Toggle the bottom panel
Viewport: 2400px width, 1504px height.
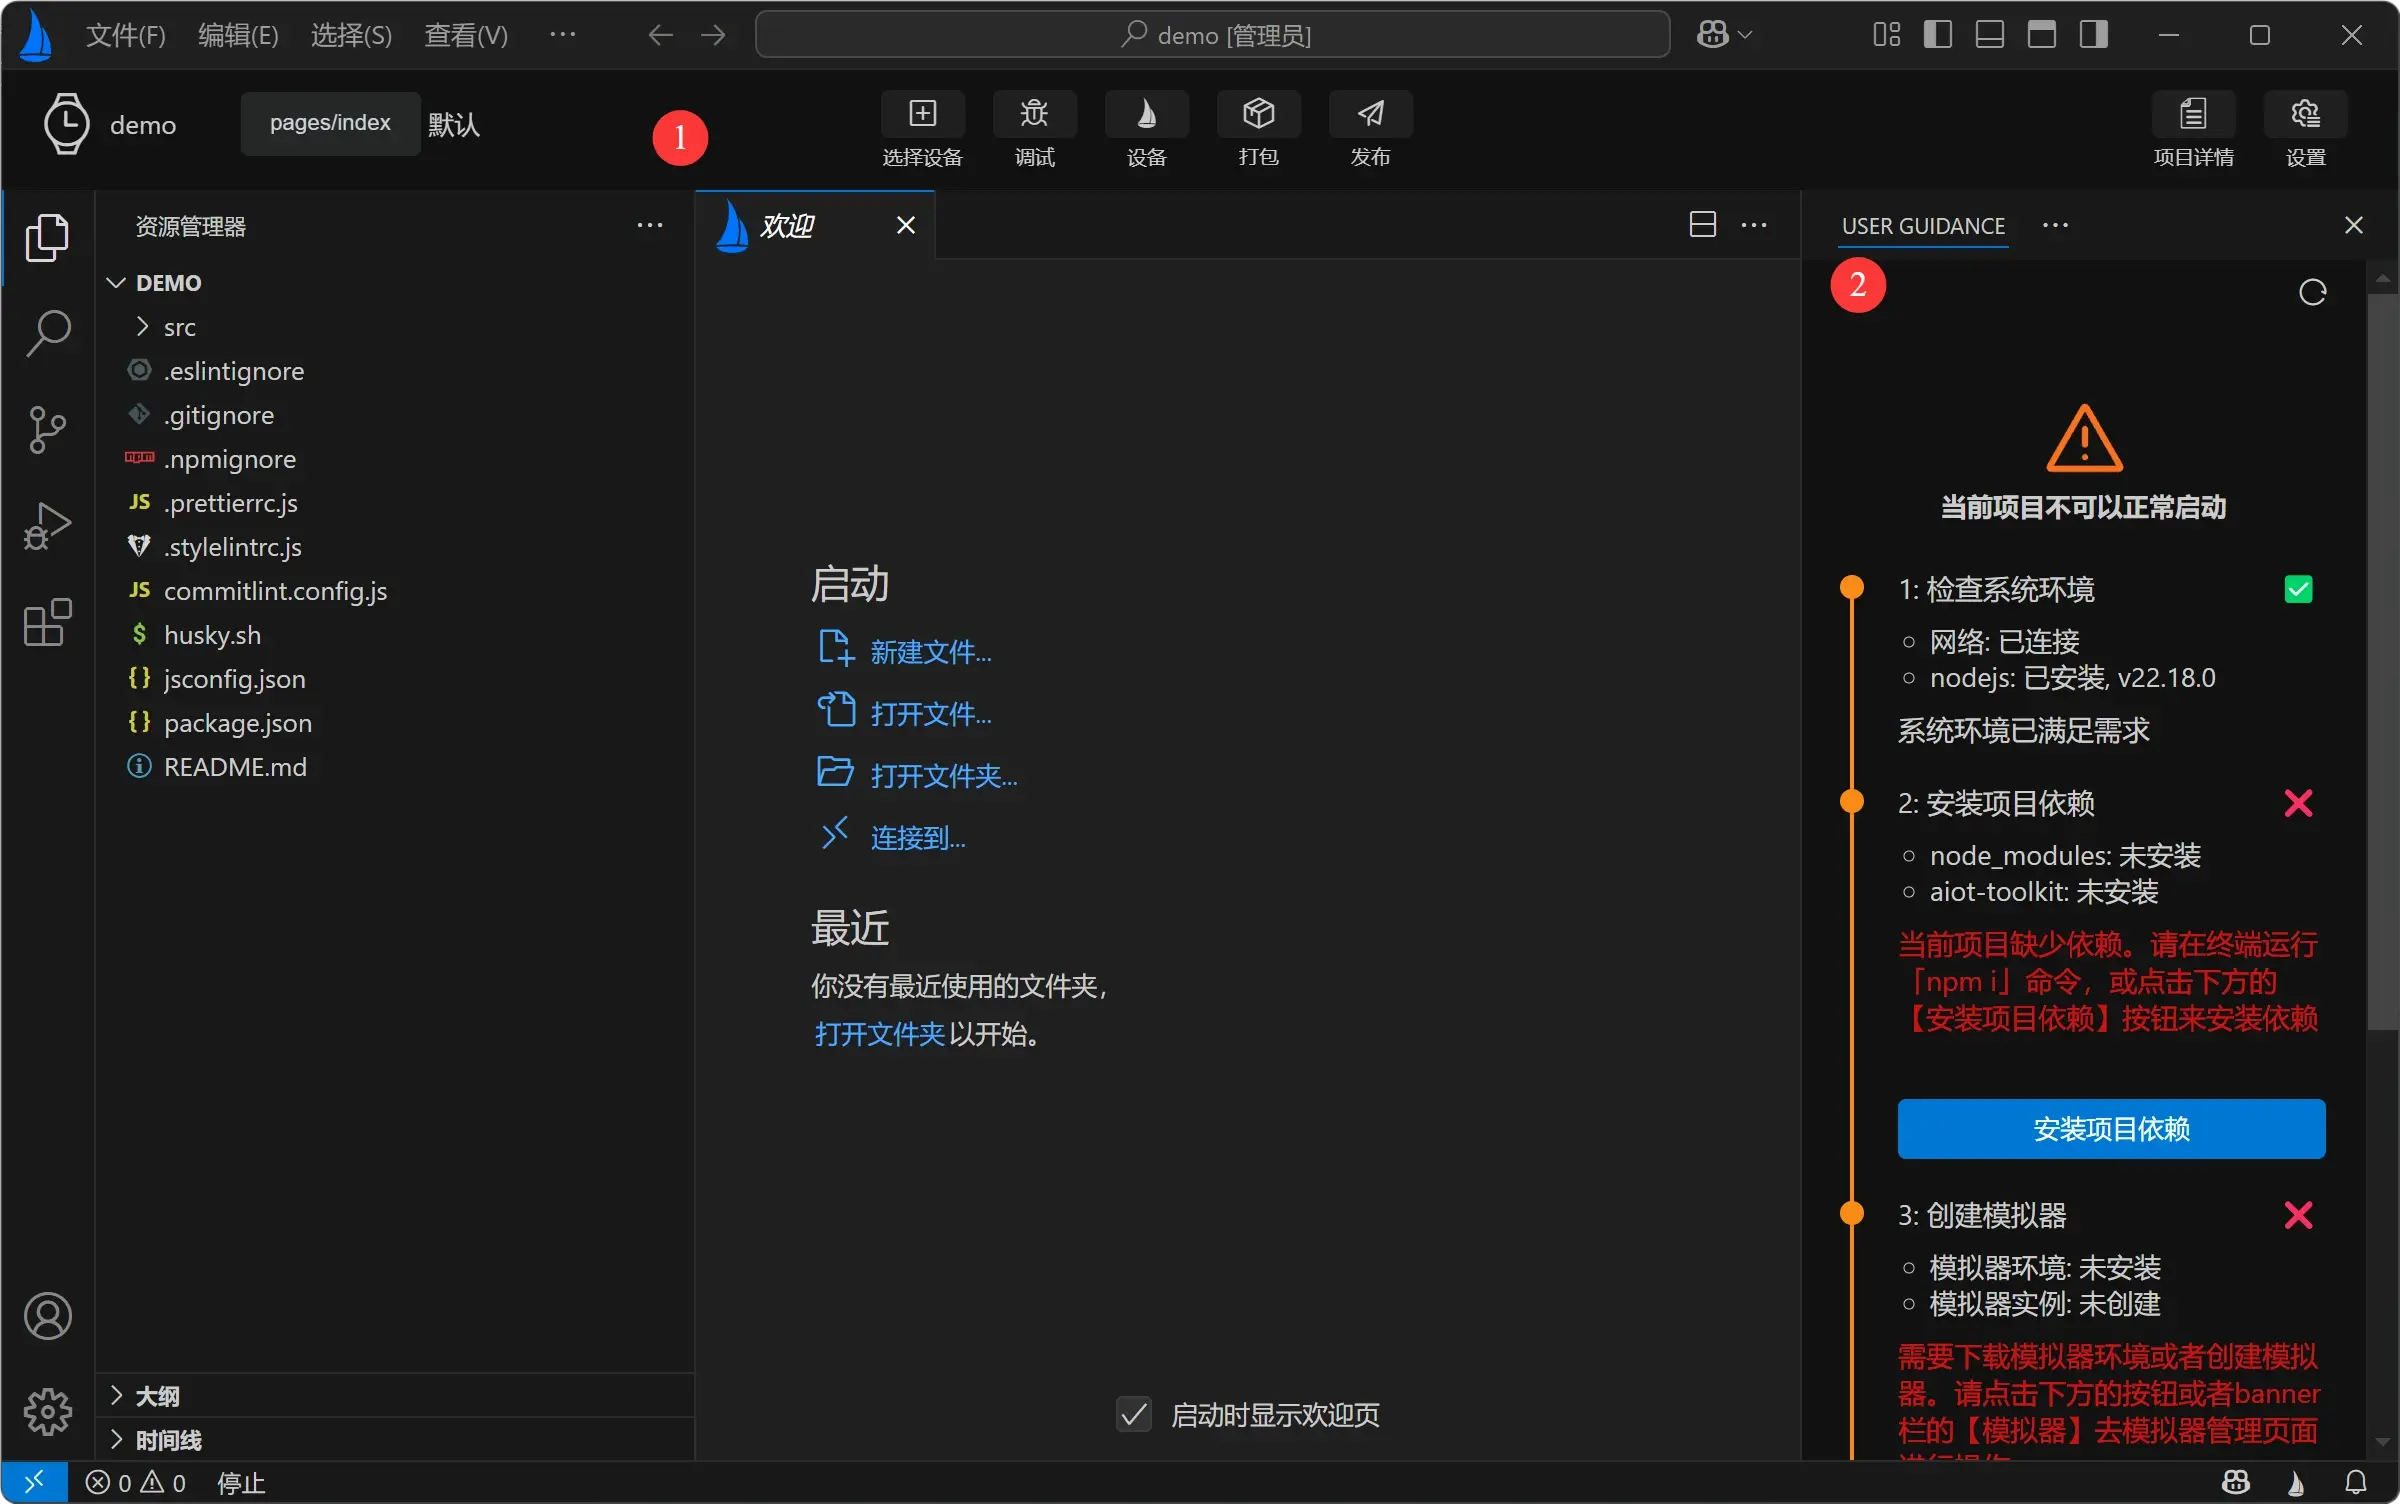coord(1990,35)
